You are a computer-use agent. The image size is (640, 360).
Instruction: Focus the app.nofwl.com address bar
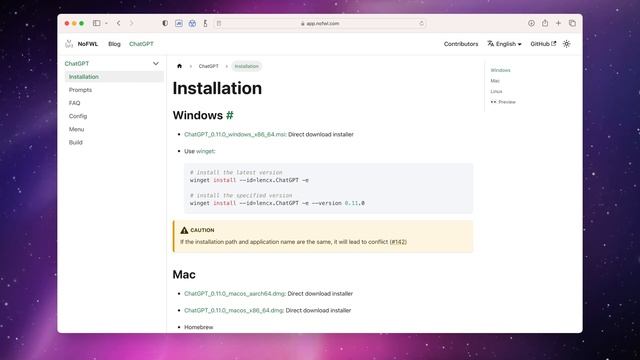[x=320, y=23]
